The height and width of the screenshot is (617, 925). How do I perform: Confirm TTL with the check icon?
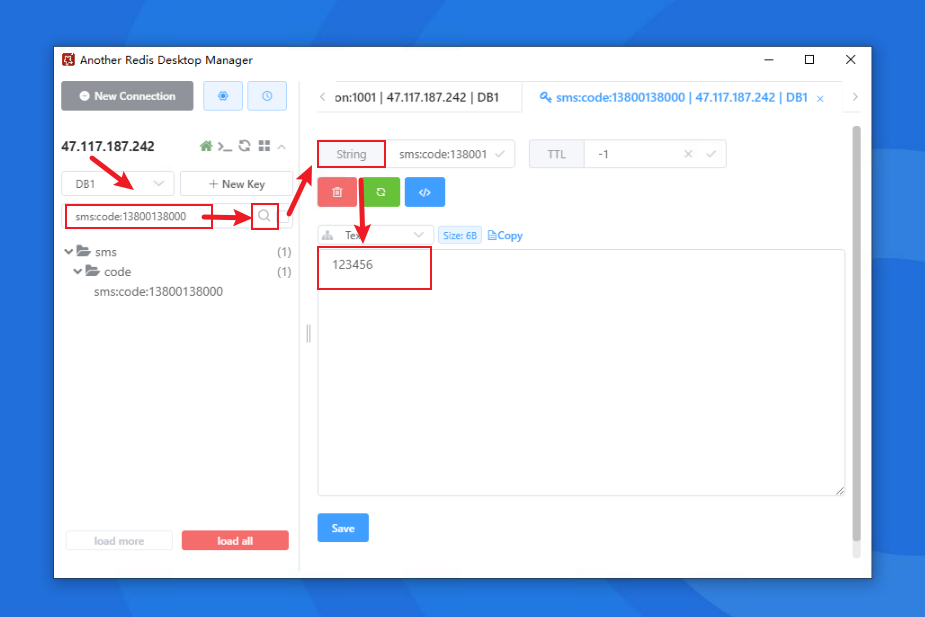[711, 154]
